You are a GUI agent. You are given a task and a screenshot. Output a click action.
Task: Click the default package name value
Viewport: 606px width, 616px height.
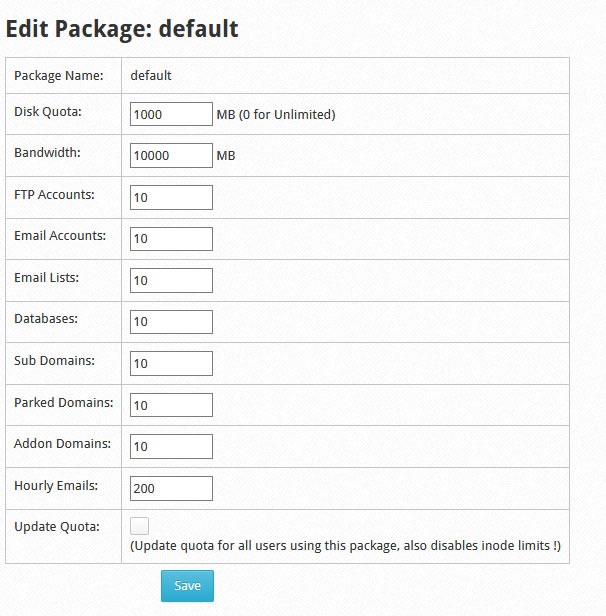tap(151, 75)
